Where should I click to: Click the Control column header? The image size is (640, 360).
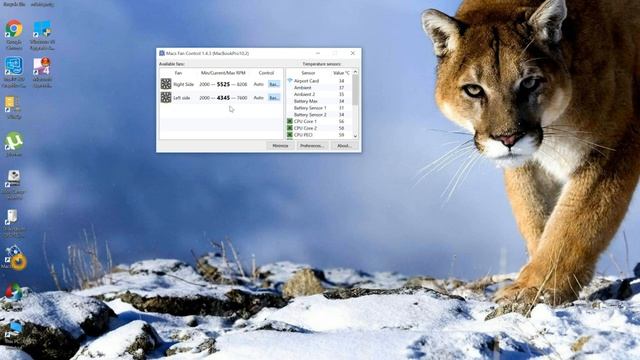266,73
